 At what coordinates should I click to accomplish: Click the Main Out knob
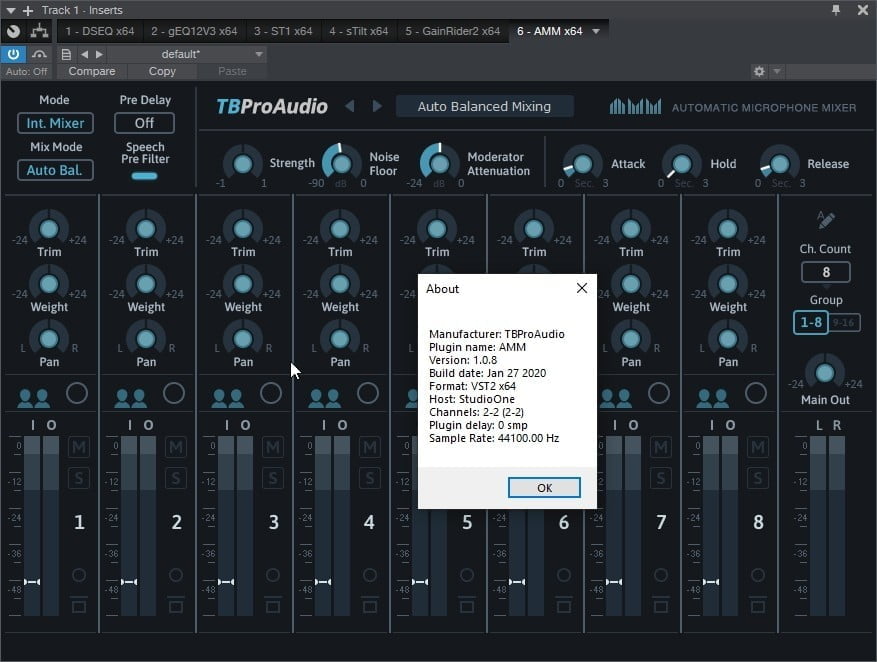point(825,373)
